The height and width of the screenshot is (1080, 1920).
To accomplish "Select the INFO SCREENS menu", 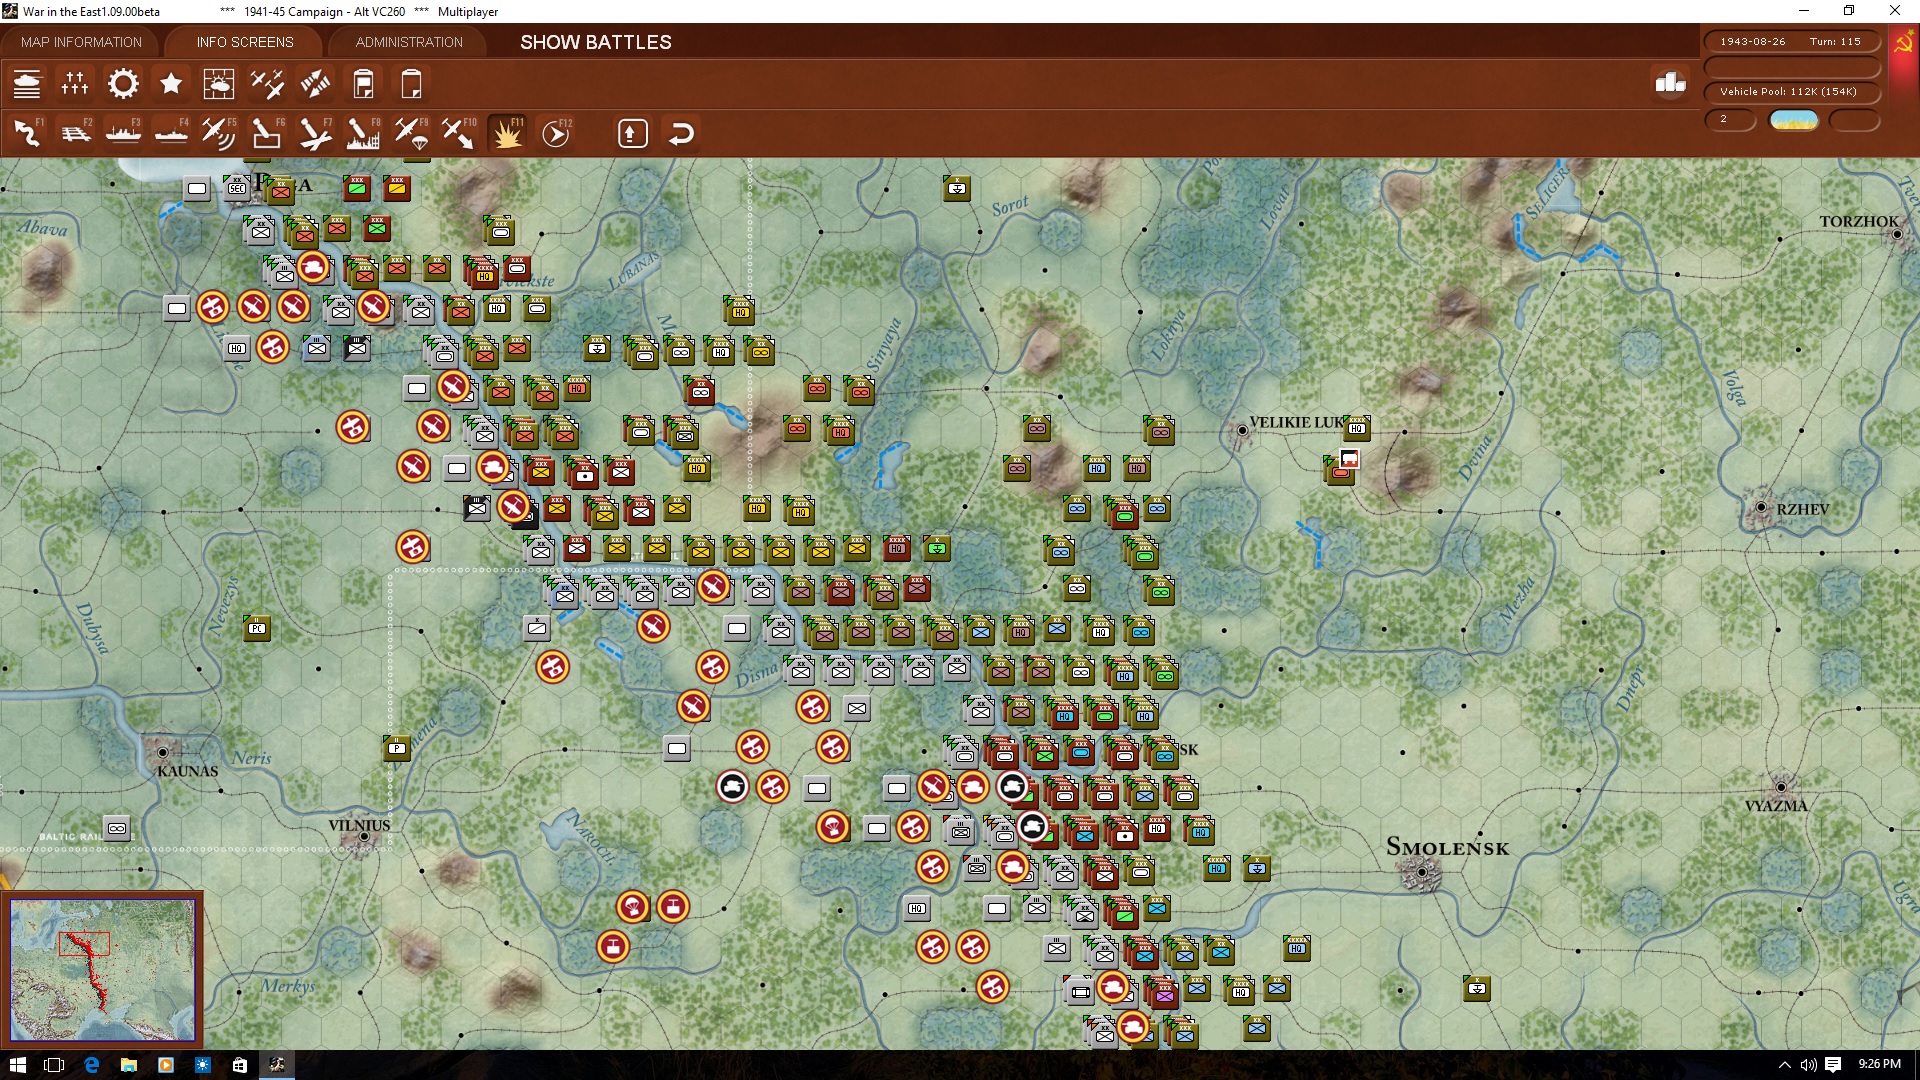I will coord(244,42).
